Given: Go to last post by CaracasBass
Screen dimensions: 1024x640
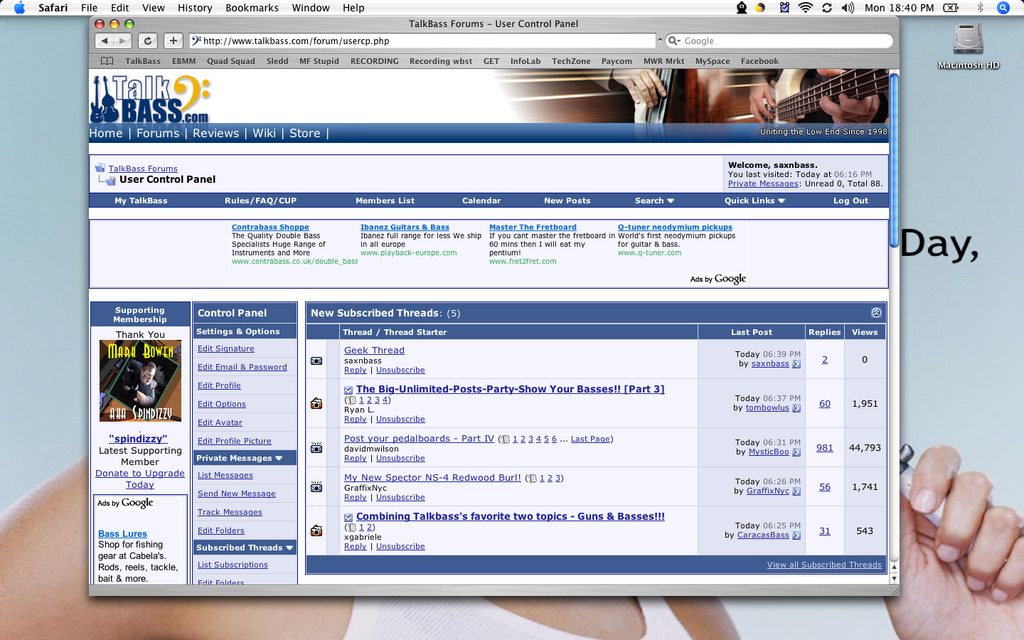Looking at the screenshot, I should coord(797,535).
